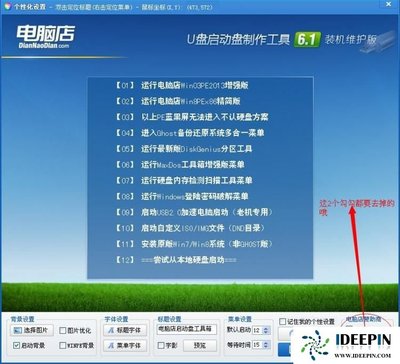Click the 默认启动 number field
The width and height of the screenshot is (400, 364).
[x=257, y=330]
